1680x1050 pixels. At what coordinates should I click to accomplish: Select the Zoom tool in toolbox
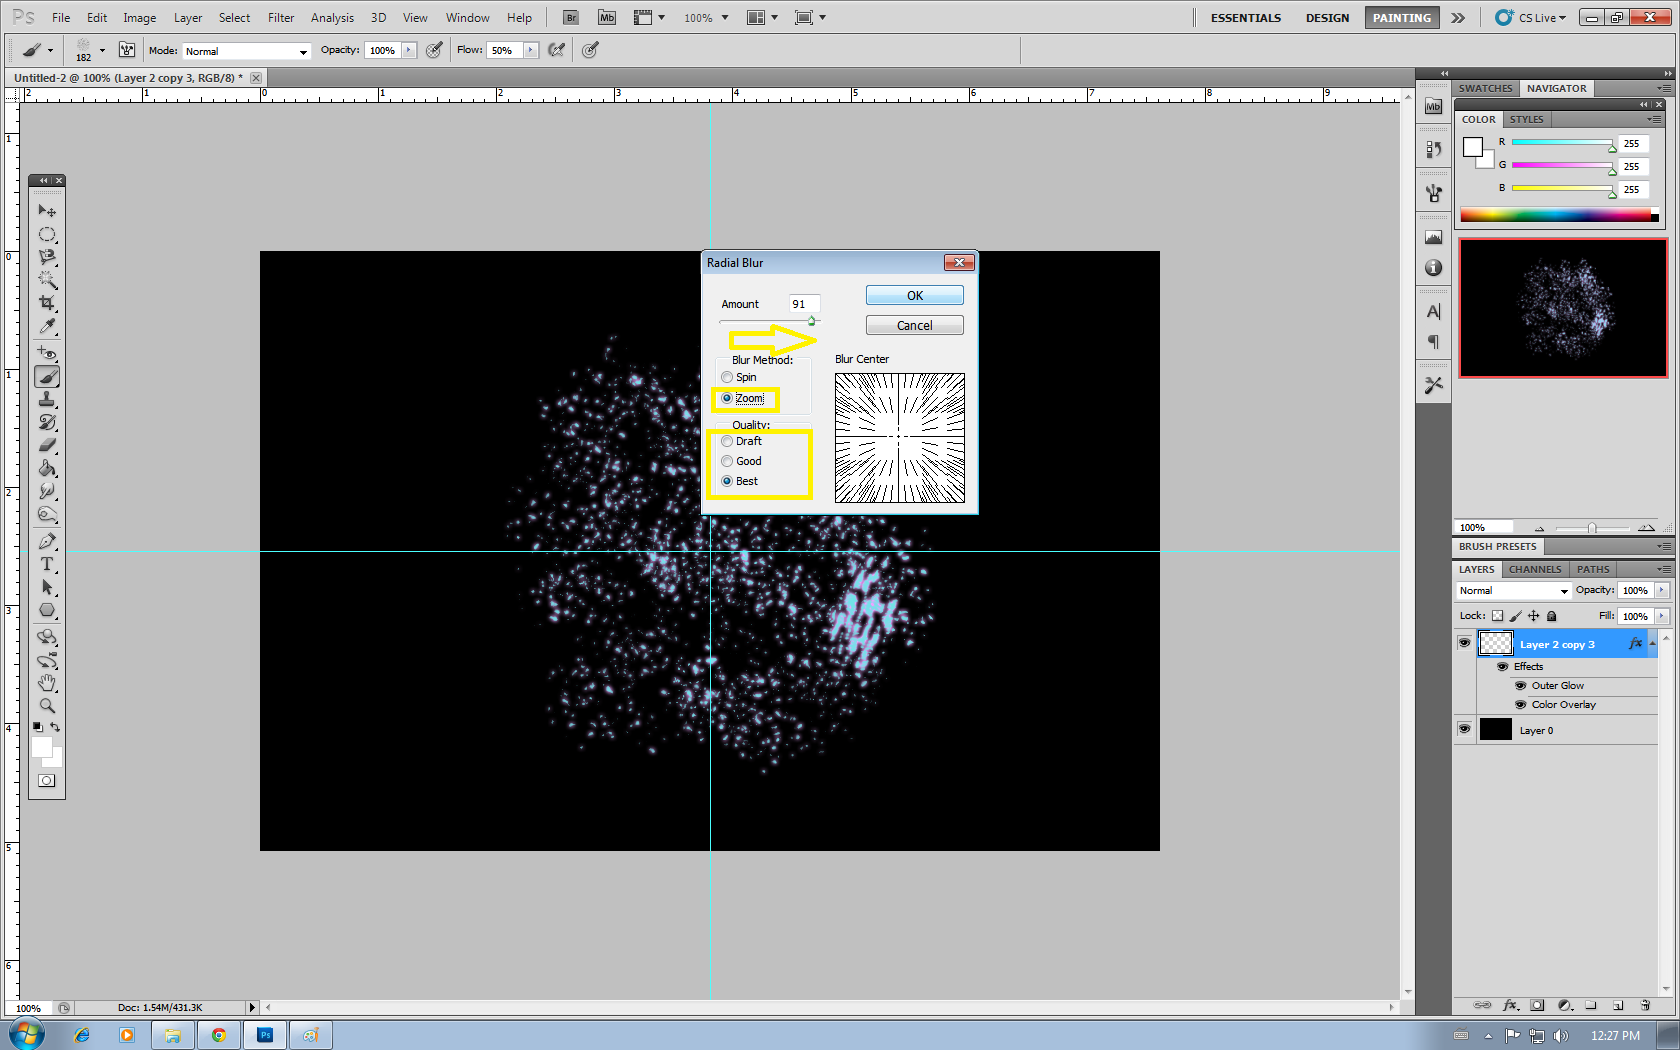coord(47,706)
